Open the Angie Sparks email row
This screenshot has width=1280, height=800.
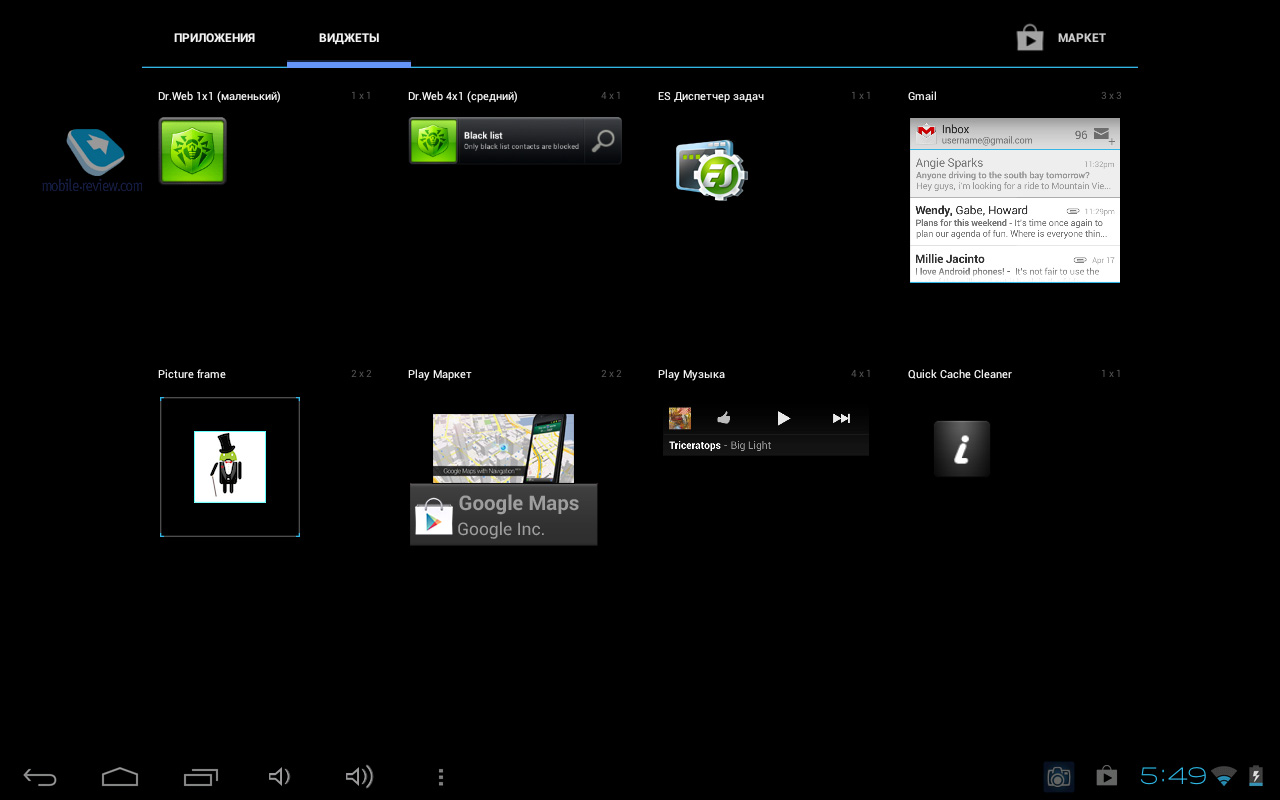tap(1015, 173)
